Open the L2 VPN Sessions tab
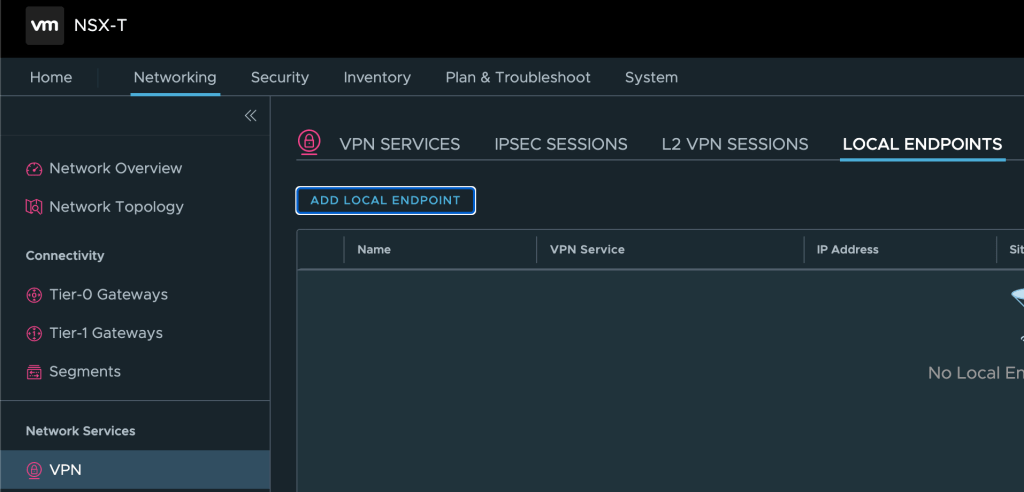The image size is (1024, 492). 735,144
